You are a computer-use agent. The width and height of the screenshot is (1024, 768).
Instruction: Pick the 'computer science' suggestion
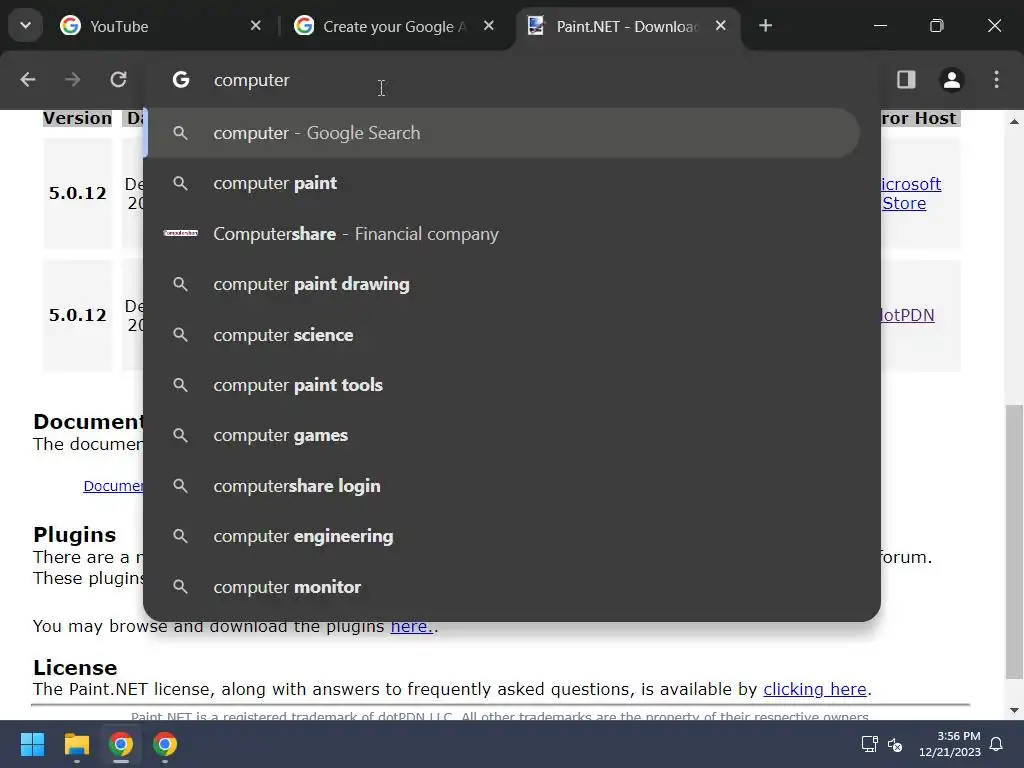[x=504, y=335]
